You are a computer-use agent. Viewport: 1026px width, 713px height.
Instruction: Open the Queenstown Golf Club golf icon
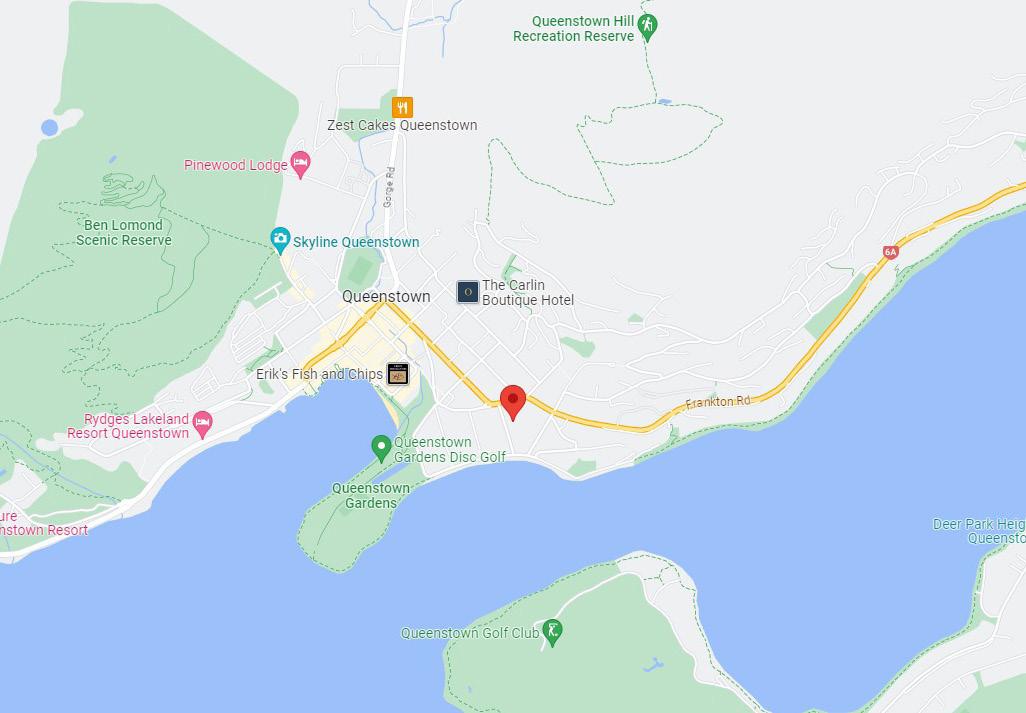(x=552, y=633)
